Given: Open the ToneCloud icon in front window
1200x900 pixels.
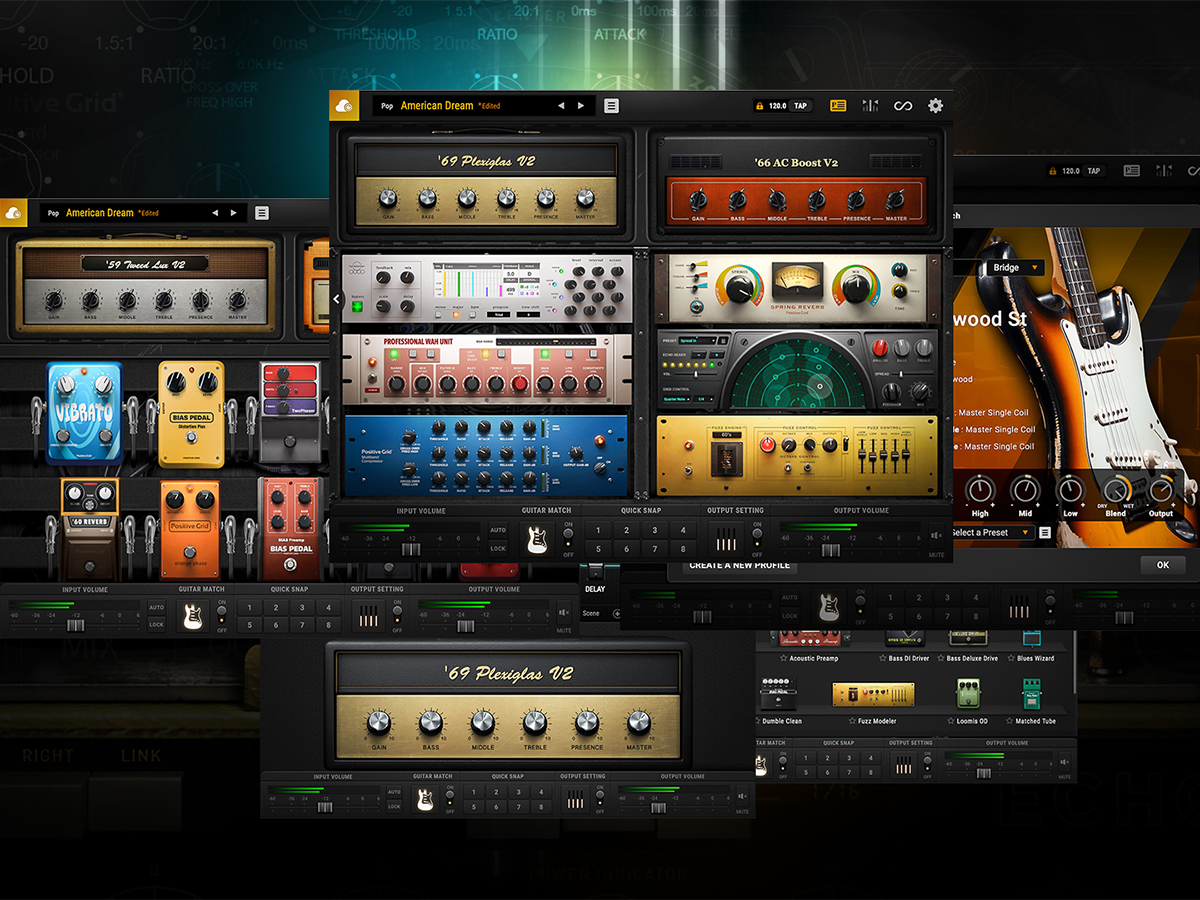Looking at the screenshot, I should (345, 105).
